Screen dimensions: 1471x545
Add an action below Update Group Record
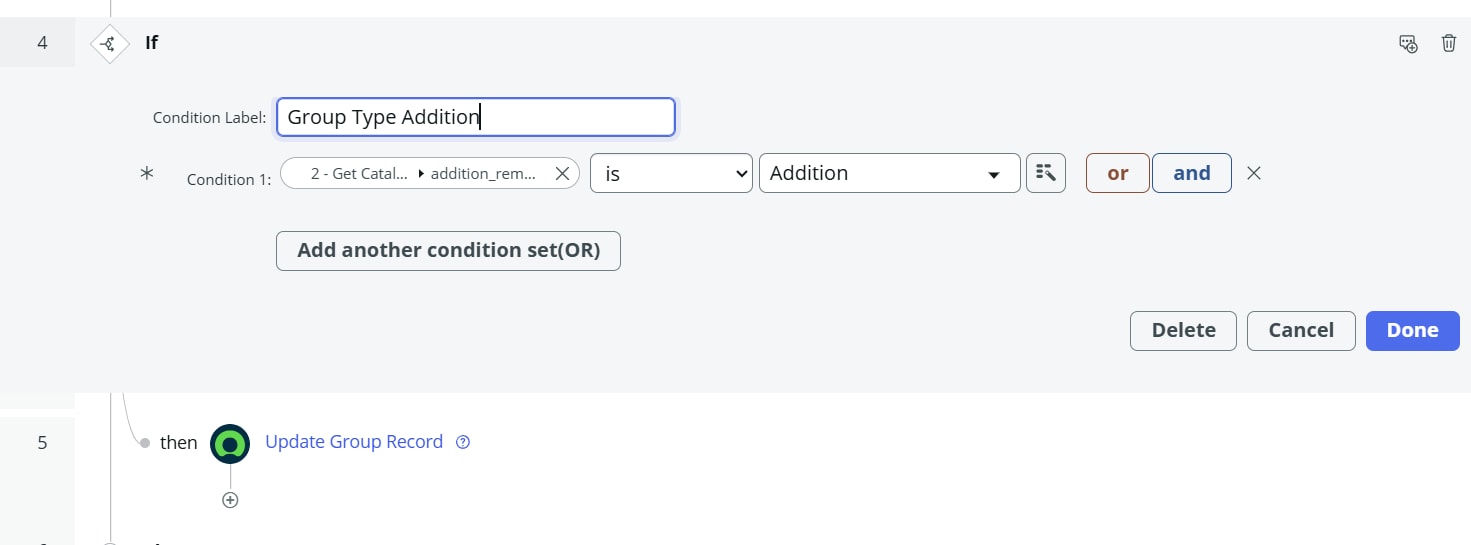point(230,500)
